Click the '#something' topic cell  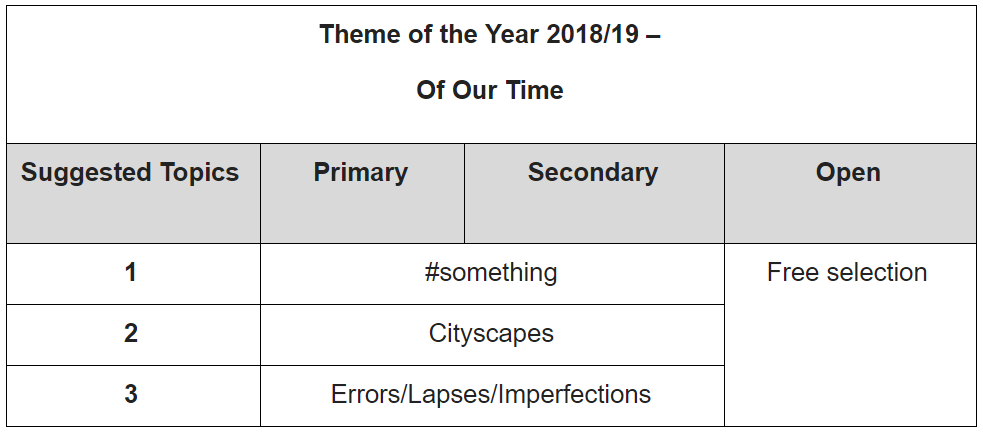pos(492,274)
